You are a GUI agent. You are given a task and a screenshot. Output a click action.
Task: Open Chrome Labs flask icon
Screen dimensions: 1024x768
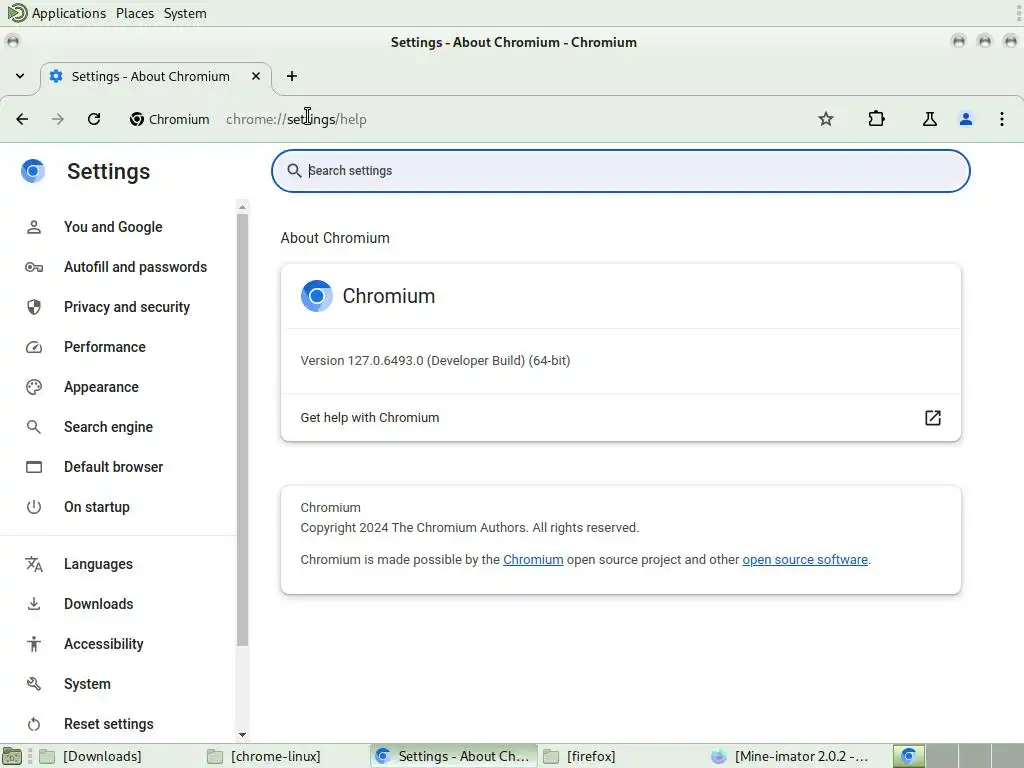click(929, 119)
